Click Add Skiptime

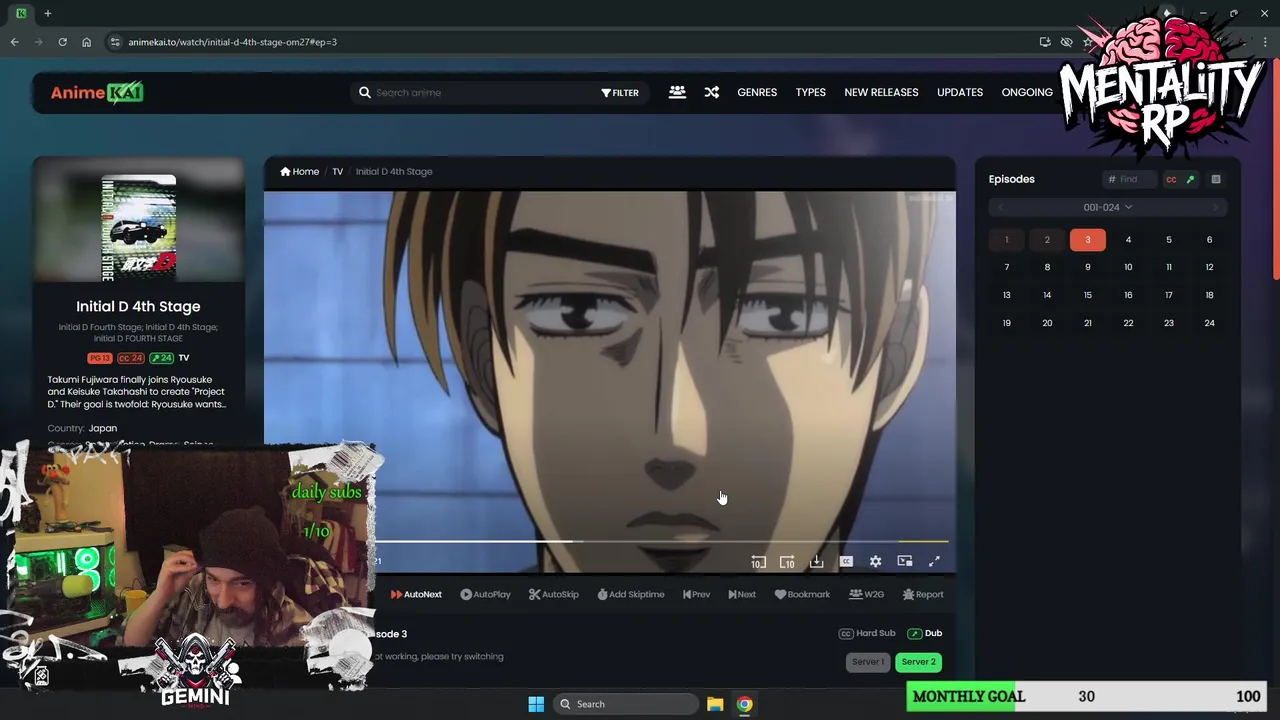click(631, 594)
